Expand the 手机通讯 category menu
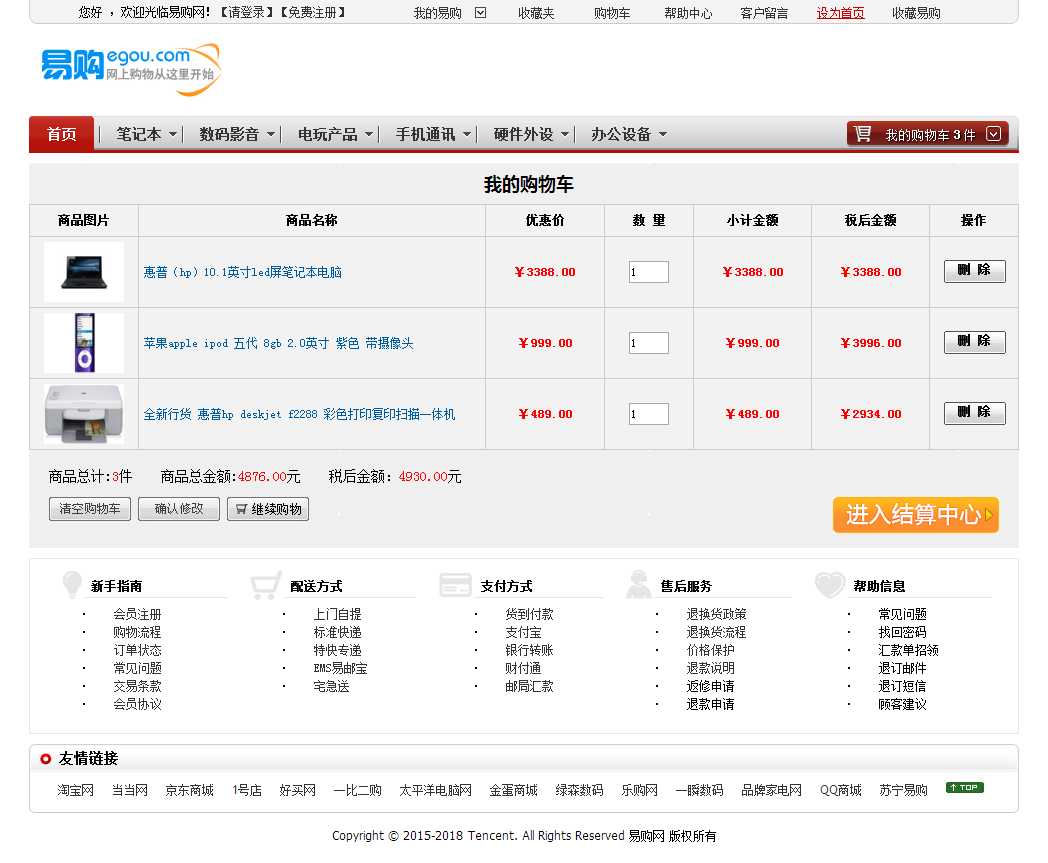Viewport: 1048px width, 863px height. [x=467, y=135]
